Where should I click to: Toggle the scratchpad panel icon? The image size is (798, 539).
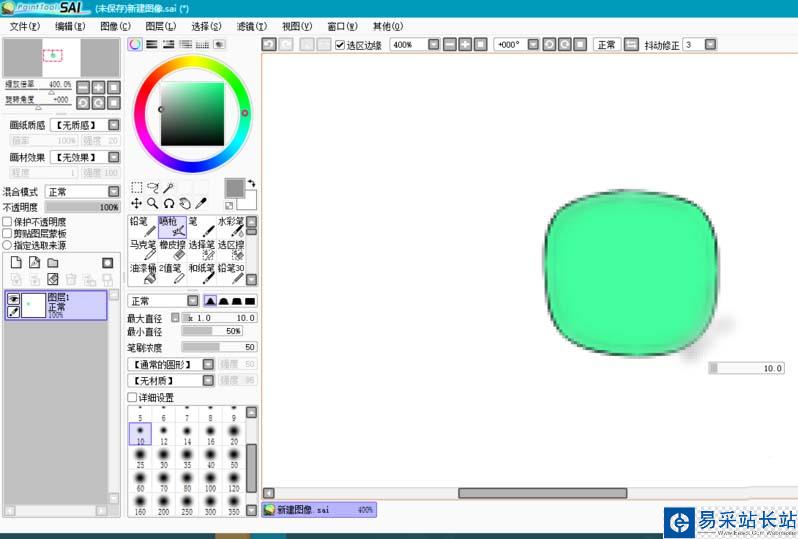click(x=219, y=44)
